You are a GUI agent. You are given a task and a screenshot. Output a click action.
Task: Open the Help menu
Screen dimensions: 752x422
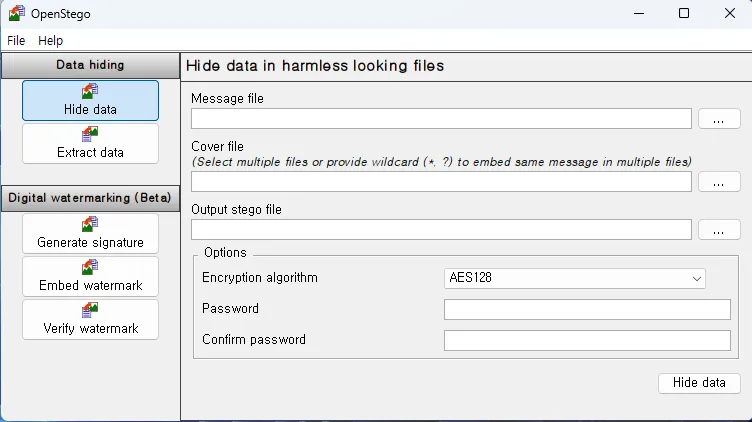pyautogui.click(x=50, y=41)
